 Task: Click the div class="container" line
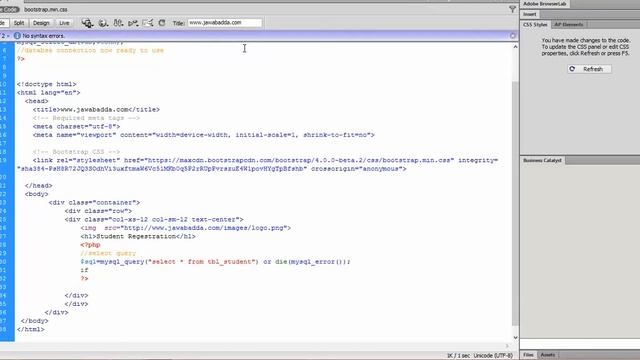[94, 202]
